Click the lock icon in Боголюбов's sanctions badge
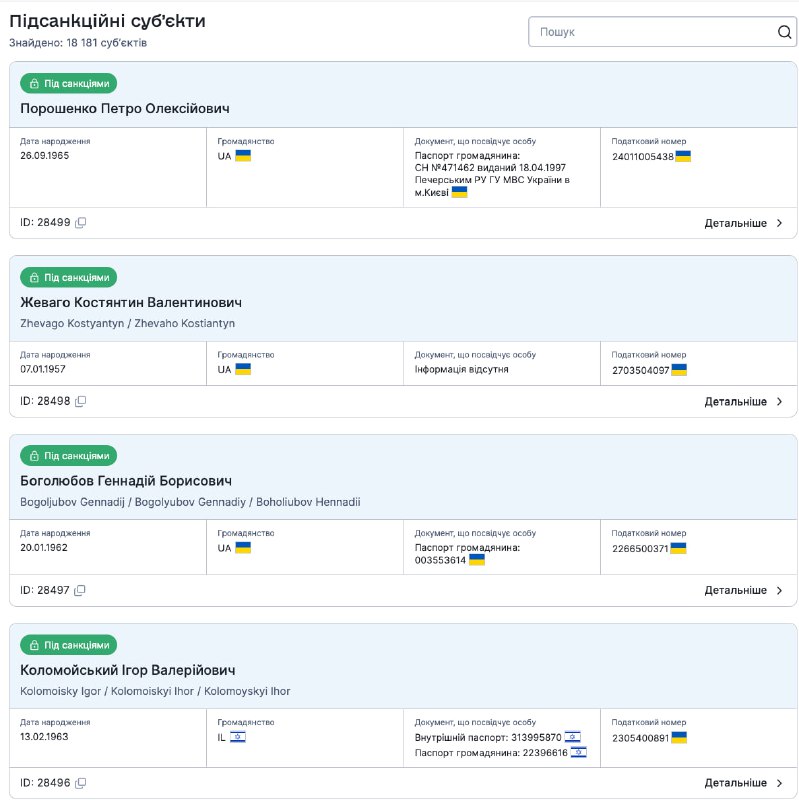Screen dimensions: 799x800 [35, 456]
